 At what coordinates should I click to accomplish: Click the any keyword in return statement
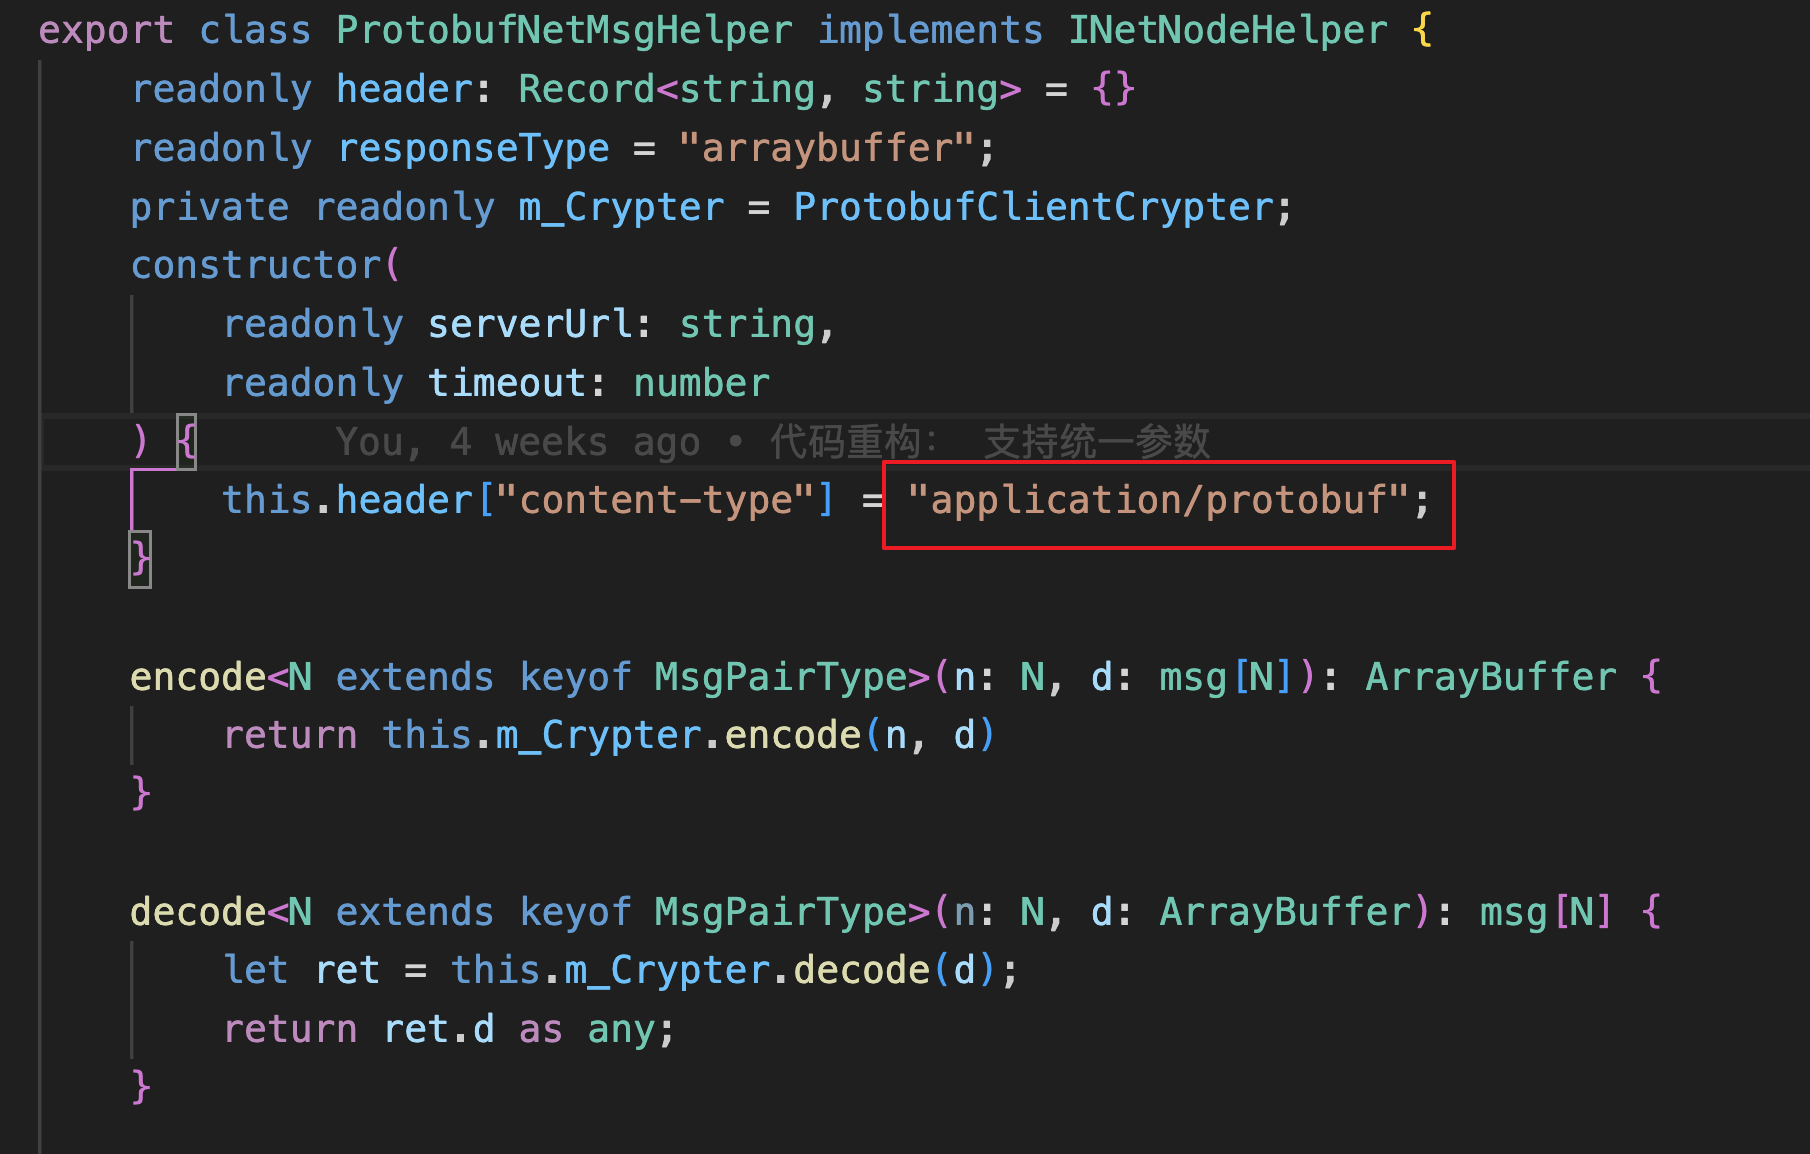[620, 1029]
